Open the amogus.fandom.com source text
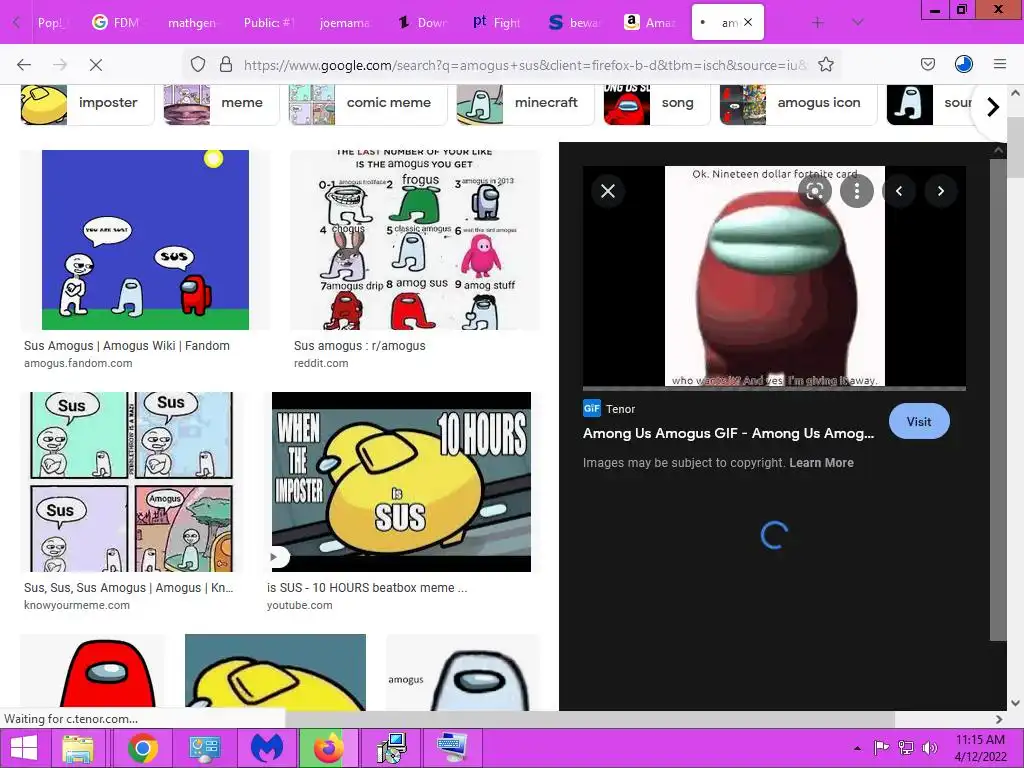 (78, 363)
